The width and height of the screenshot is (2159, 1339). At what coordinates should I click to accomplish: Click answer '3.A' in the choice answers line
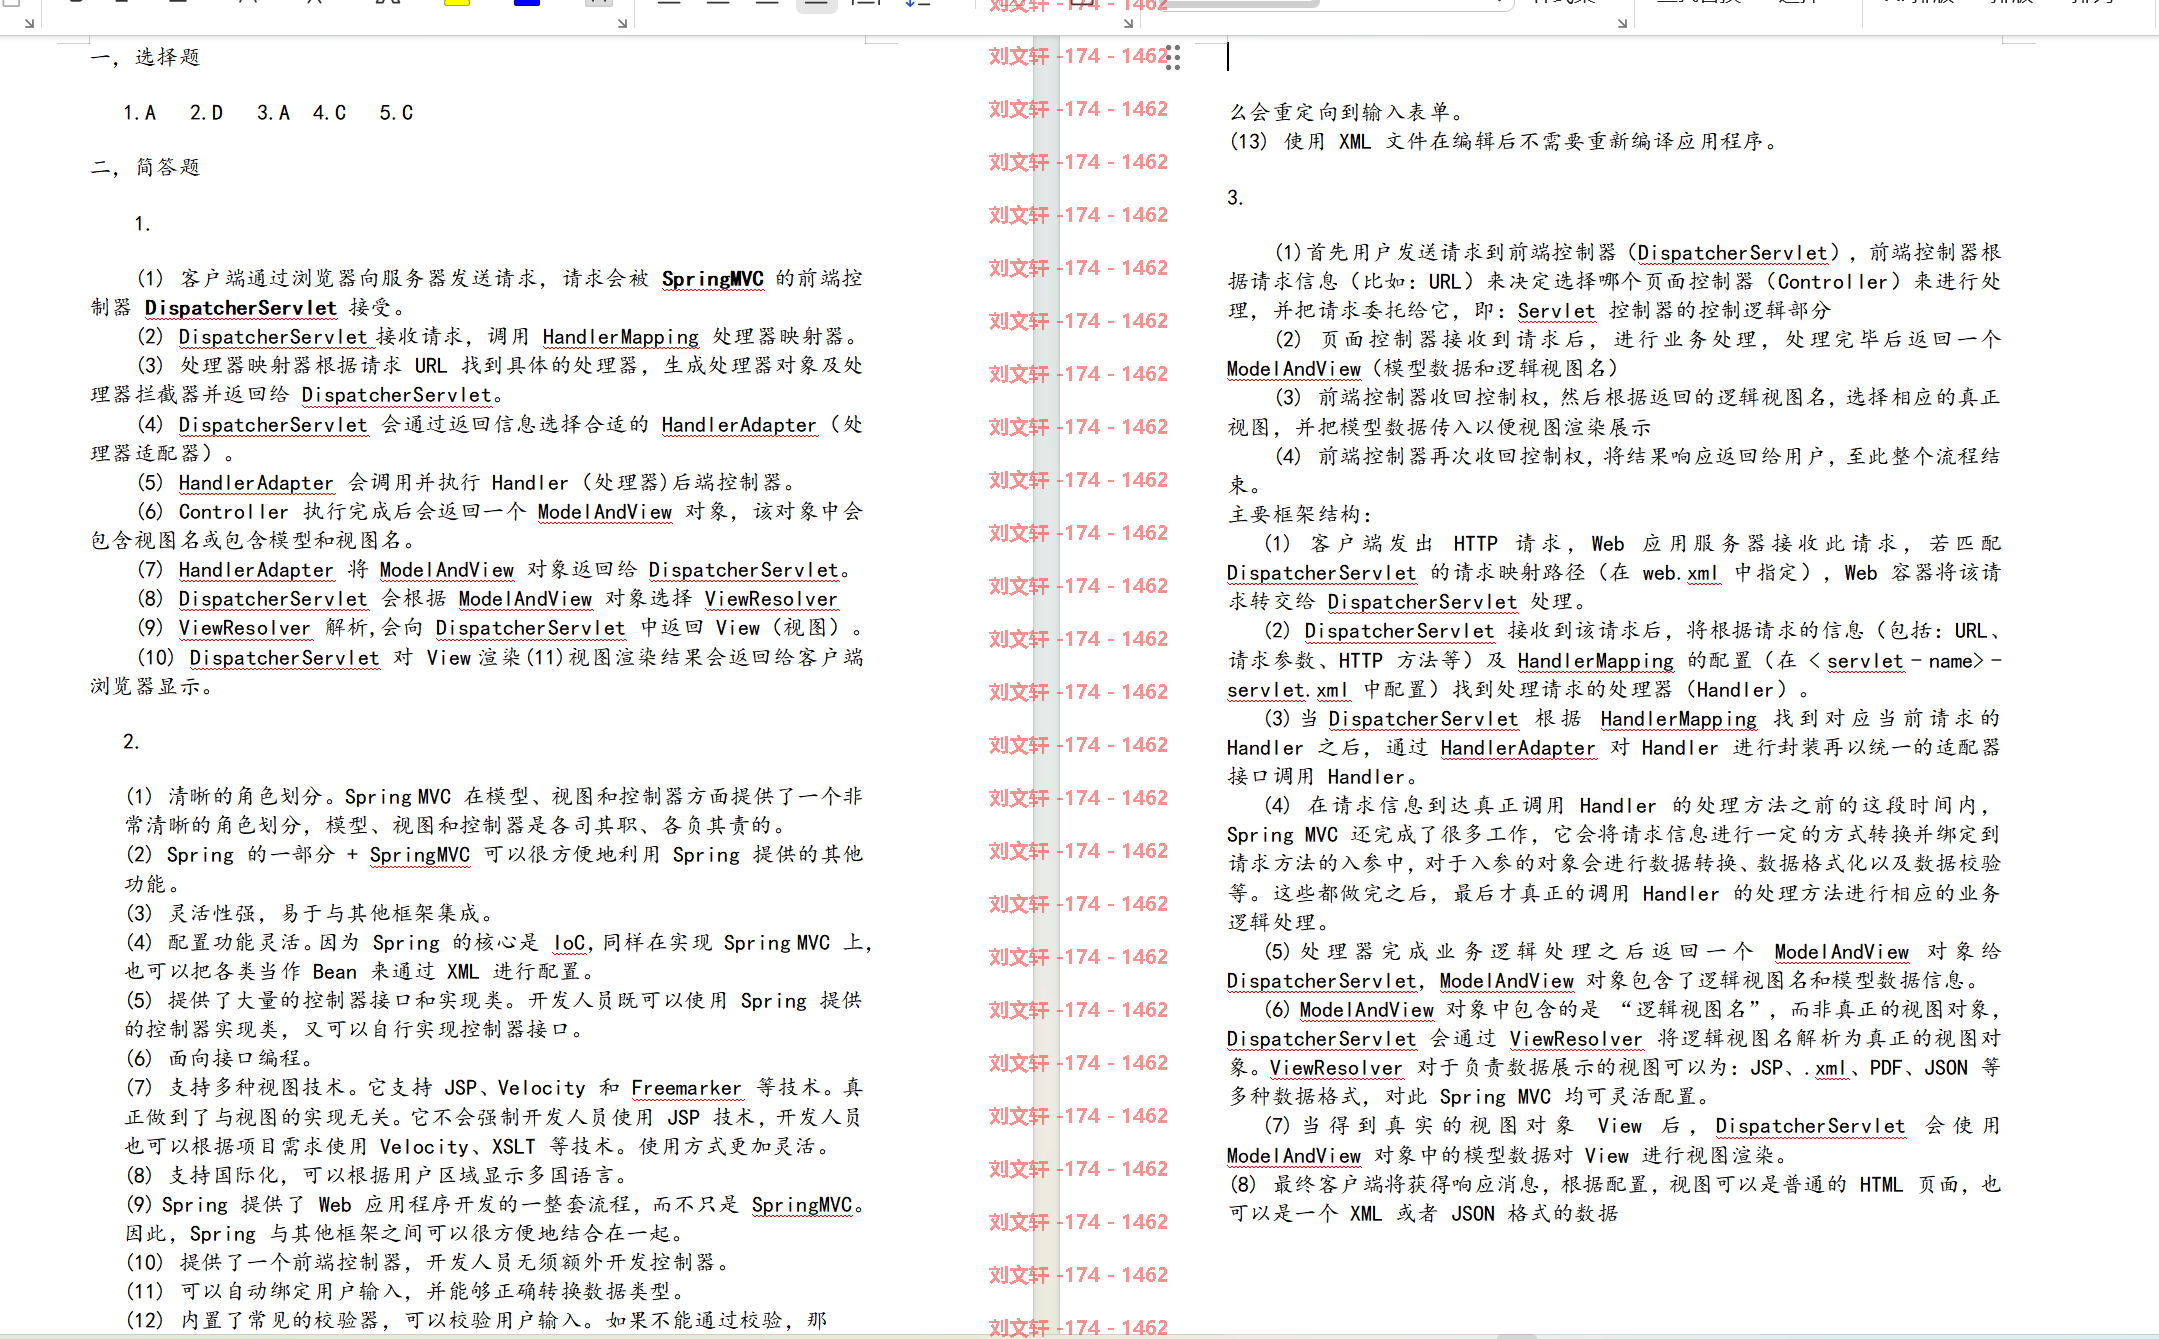point(273,113)
